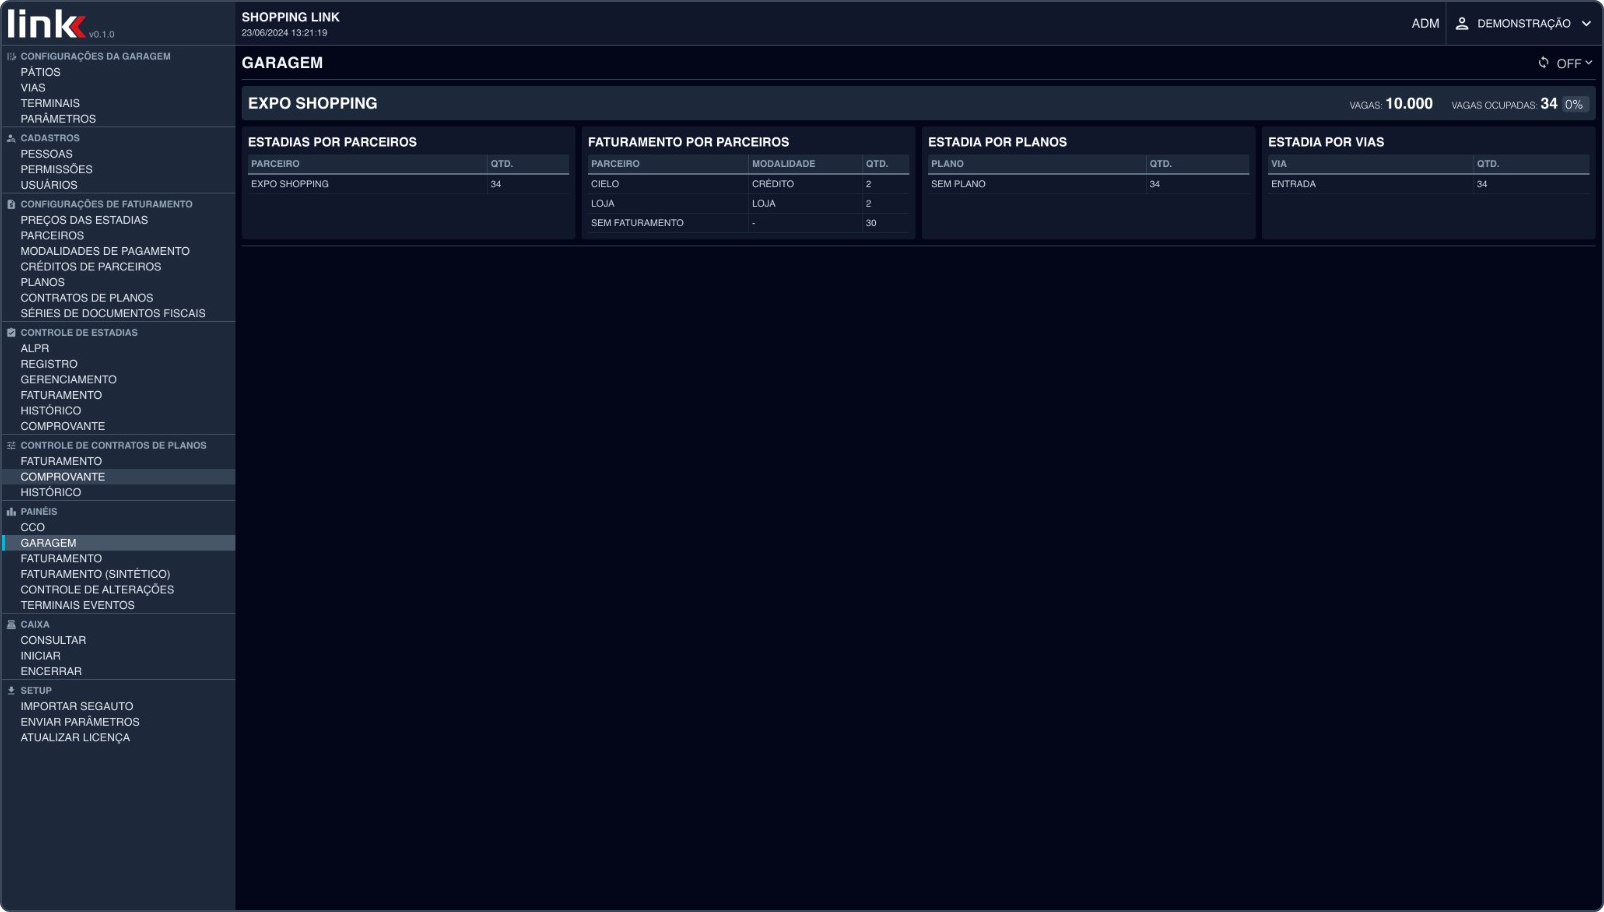Select Comprovante under Controle de Contratos de Planos
Screen dimensions: 1604x912
tap(118, 477)
